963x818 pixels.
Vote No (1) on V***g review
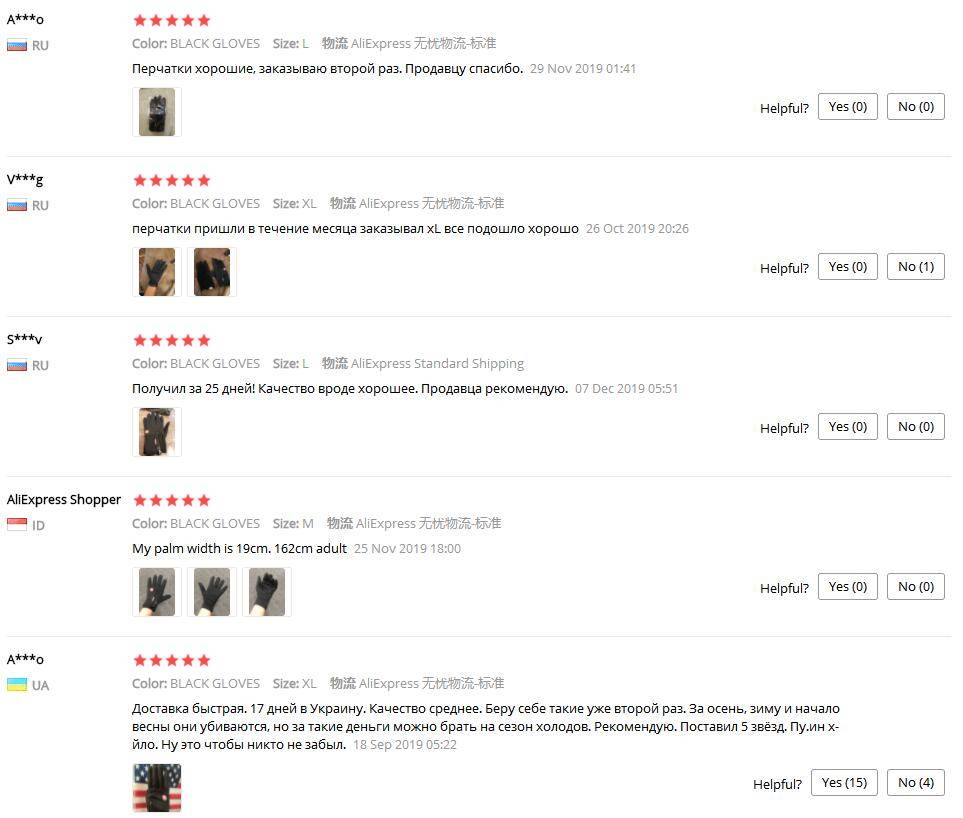(x=915, y=267)
